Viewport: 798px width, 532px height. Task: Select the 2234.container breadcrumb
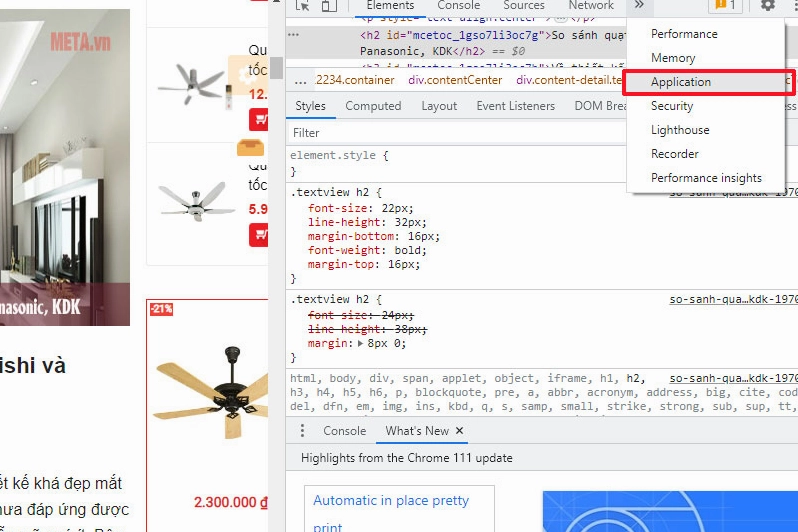coord(355,80)
